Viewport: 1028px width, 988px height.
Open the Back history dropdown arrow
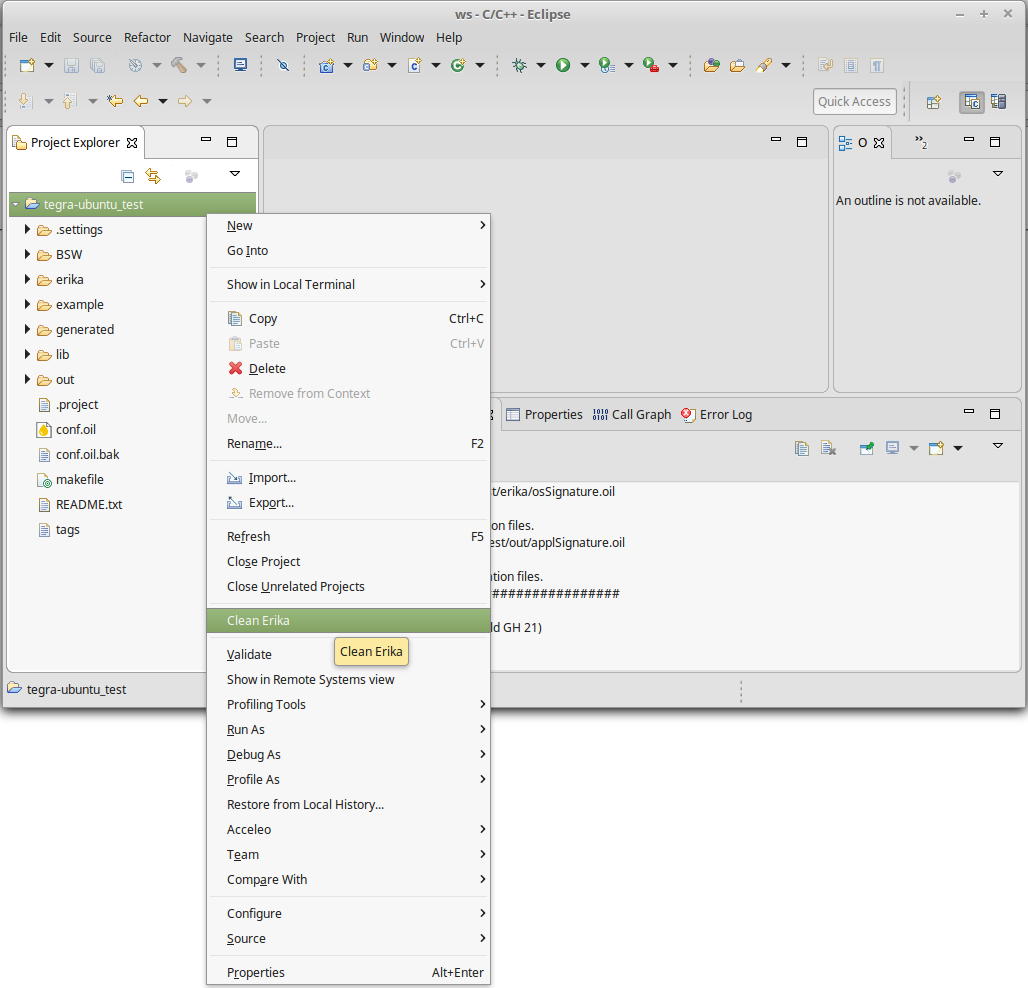[163, 101]
